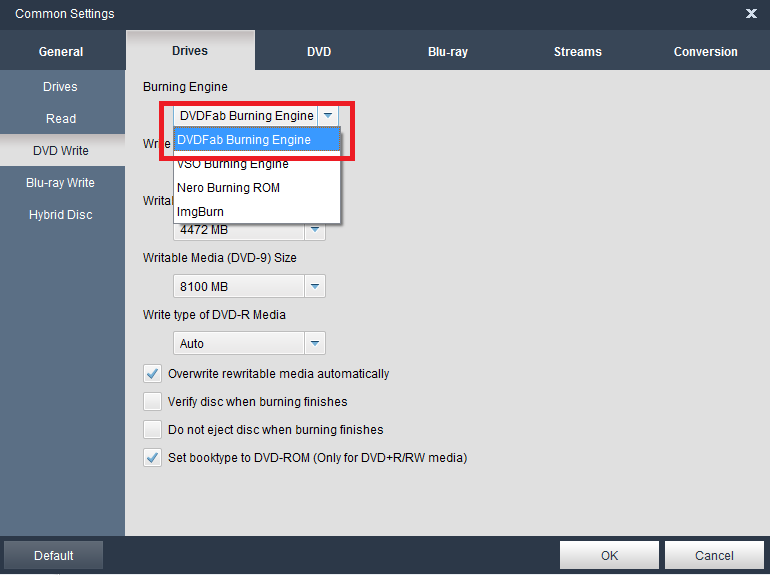The image size is (772, 575).
Task: Open the 8100 MB DVD-9 size dropdown
Action: tap(249, 286)
